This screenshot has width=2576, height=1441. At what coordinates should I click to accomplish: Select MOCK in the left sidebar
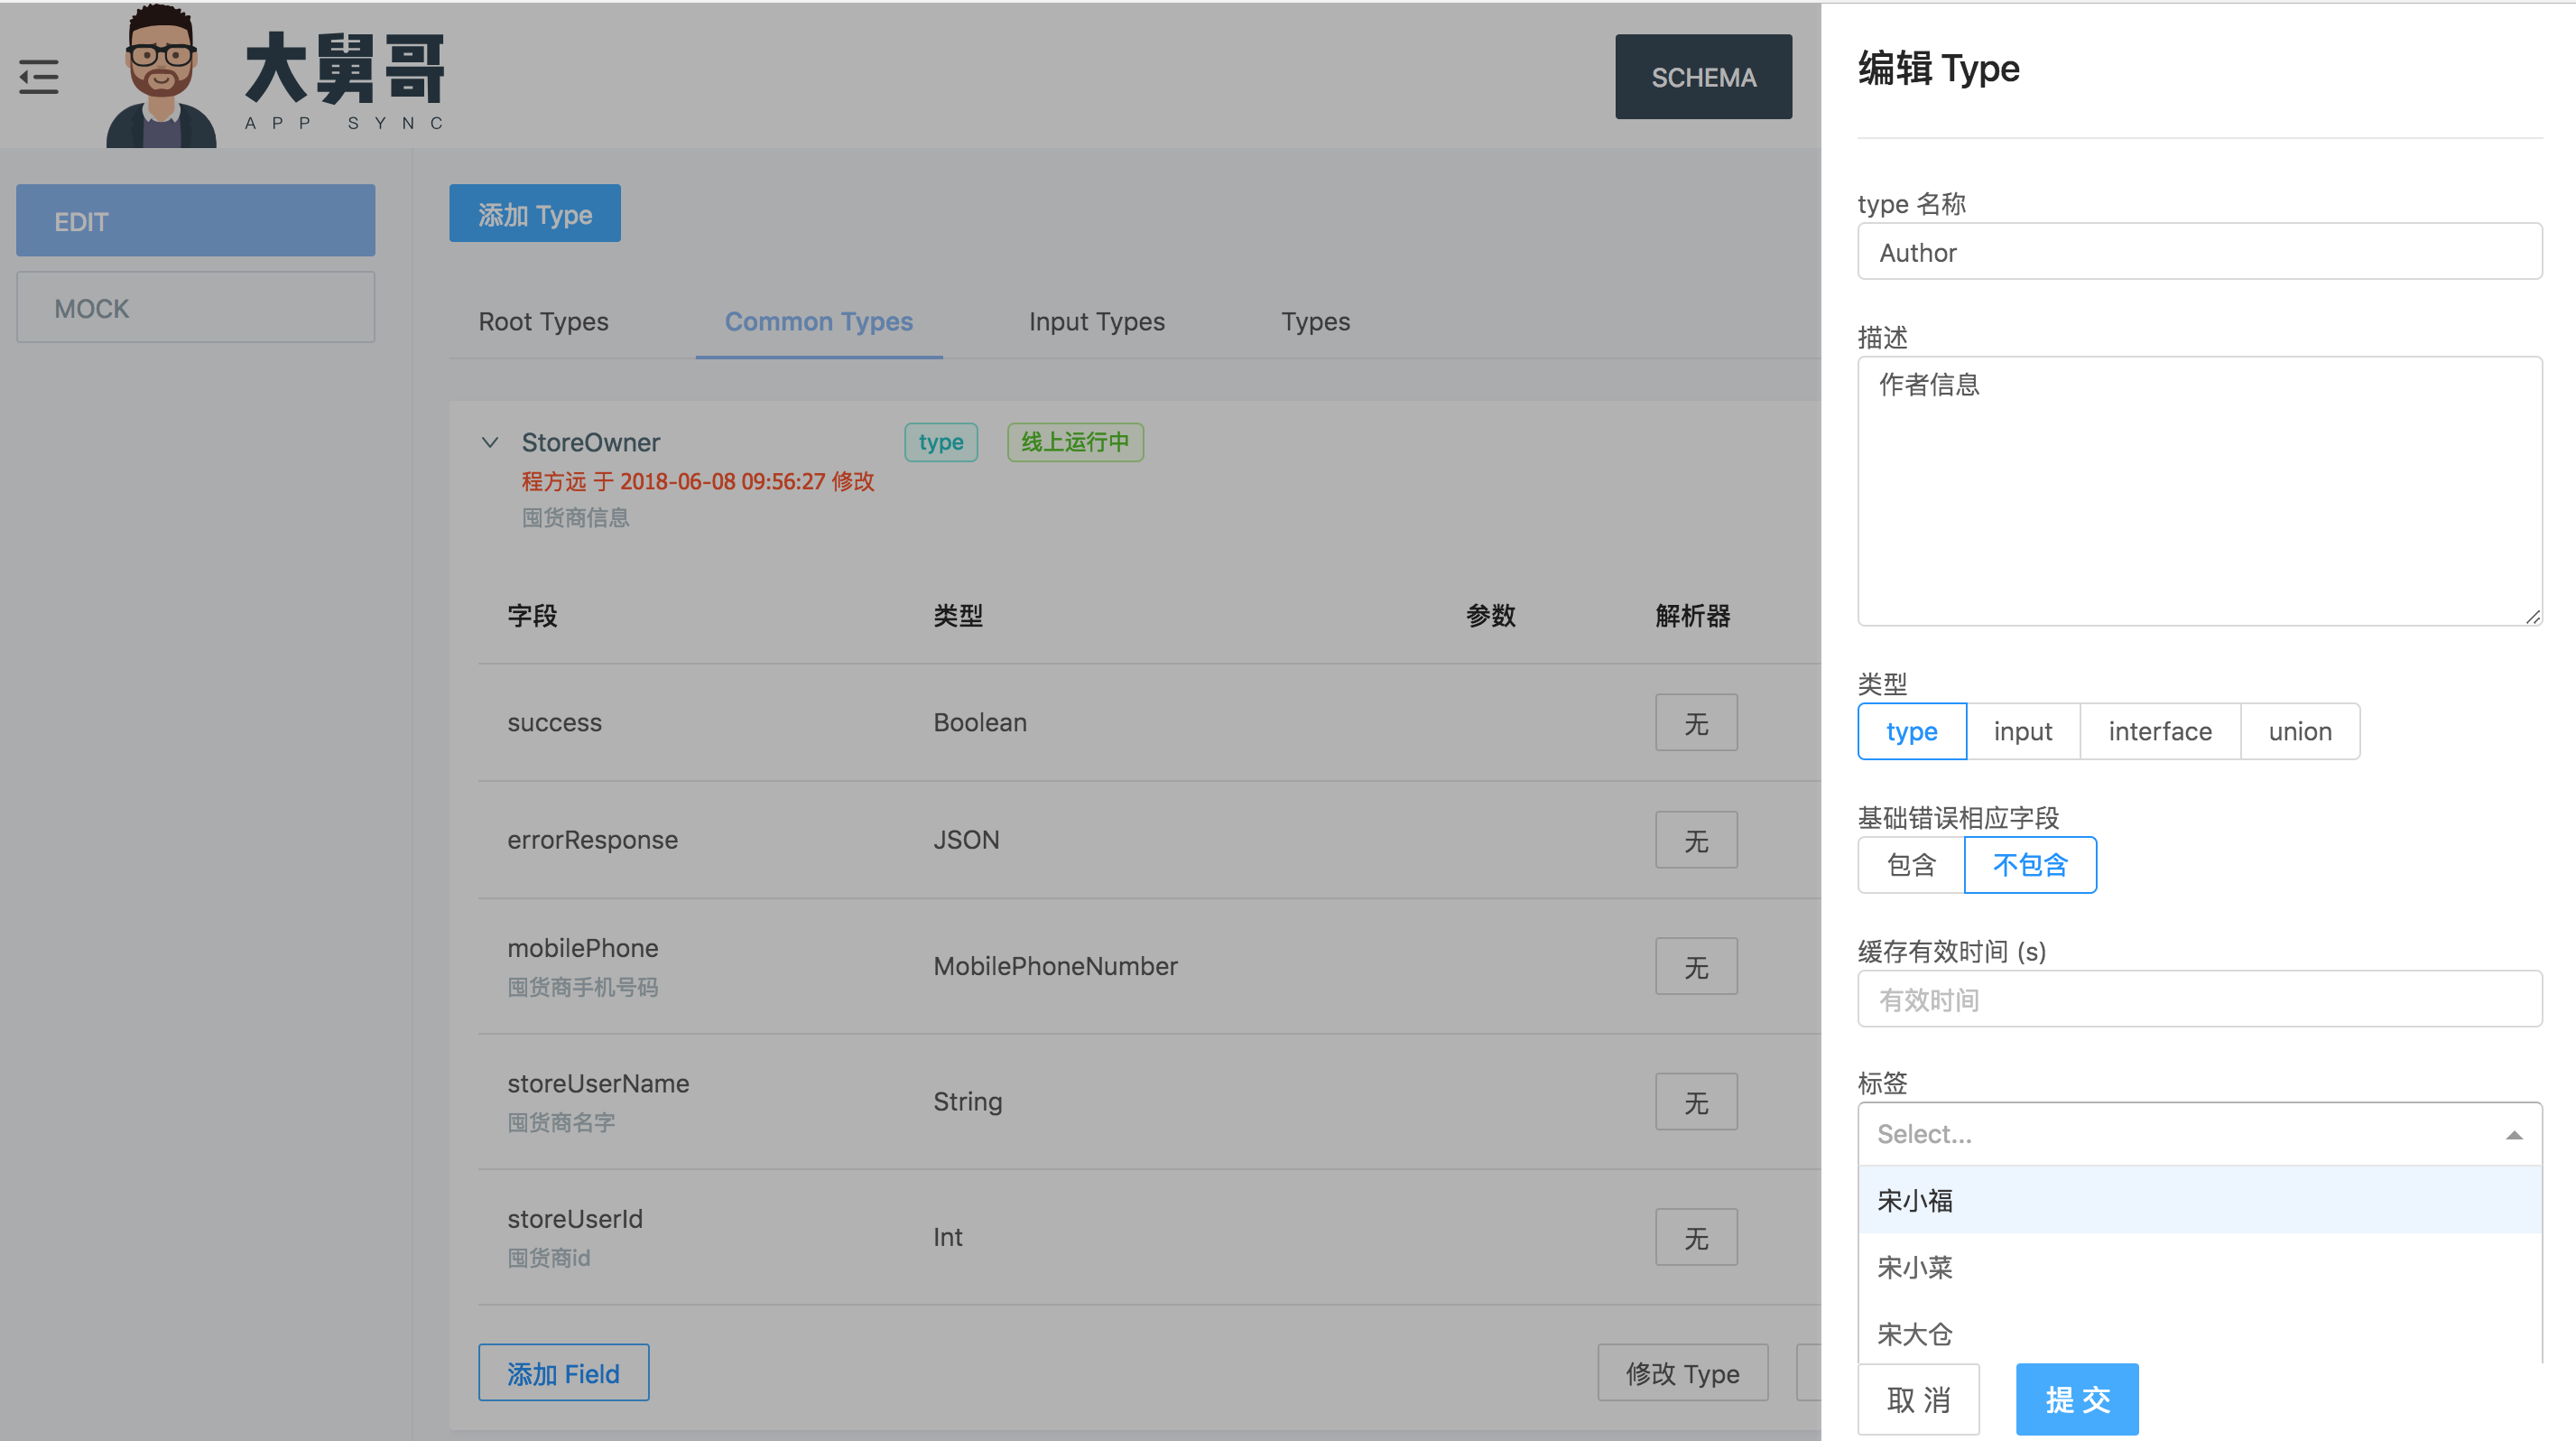pos(195,308)
